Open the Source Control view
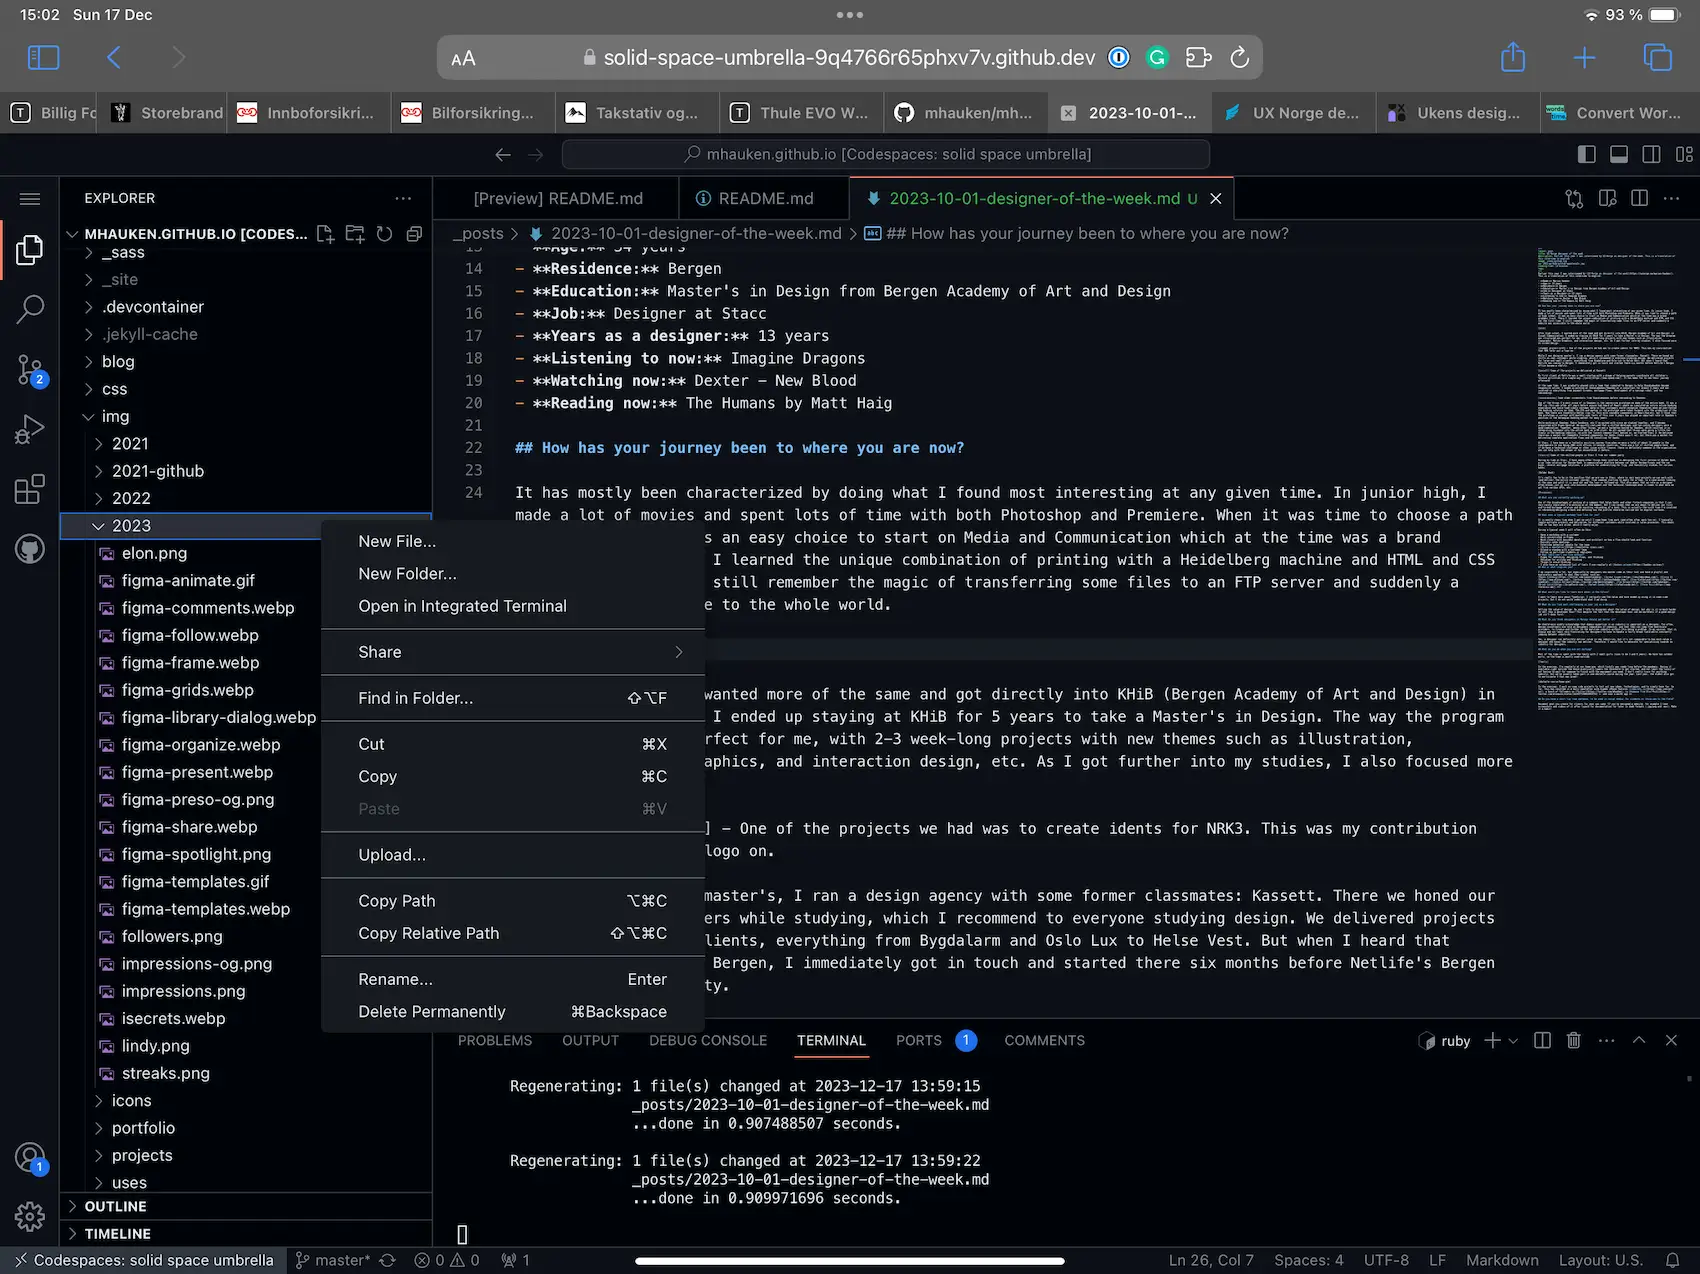Image resolution: width=1700 pixels, height=1274 pixels. 29,370
